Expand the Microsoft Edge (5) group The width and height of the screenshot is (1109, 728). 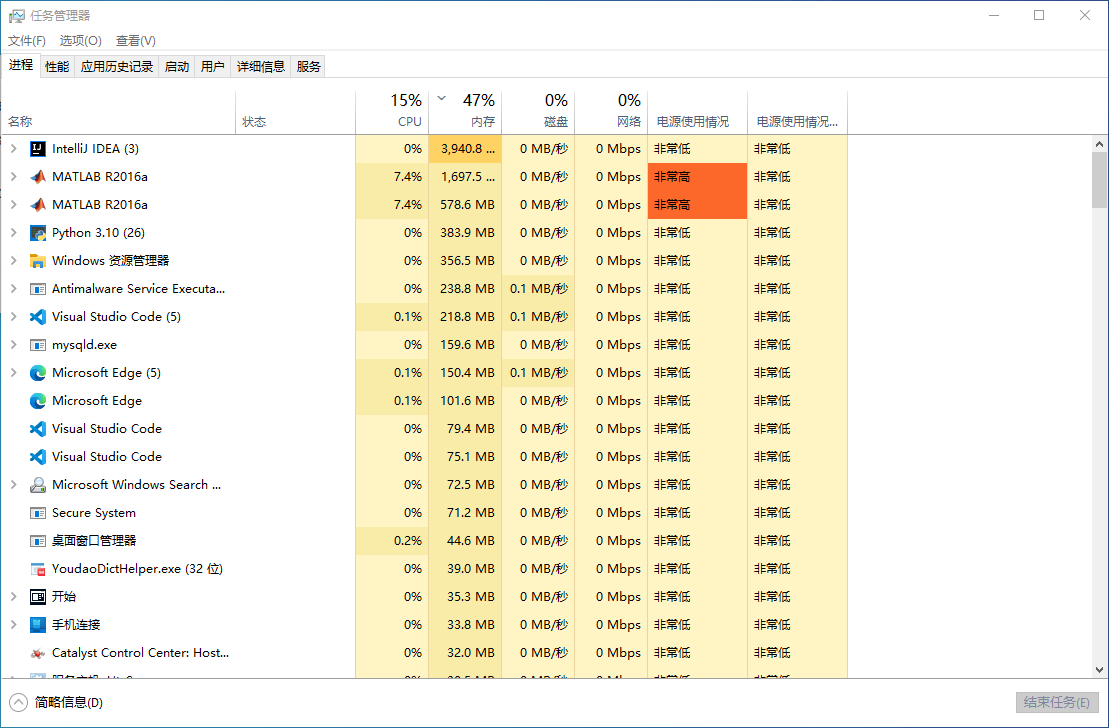[x=13, y=373]
